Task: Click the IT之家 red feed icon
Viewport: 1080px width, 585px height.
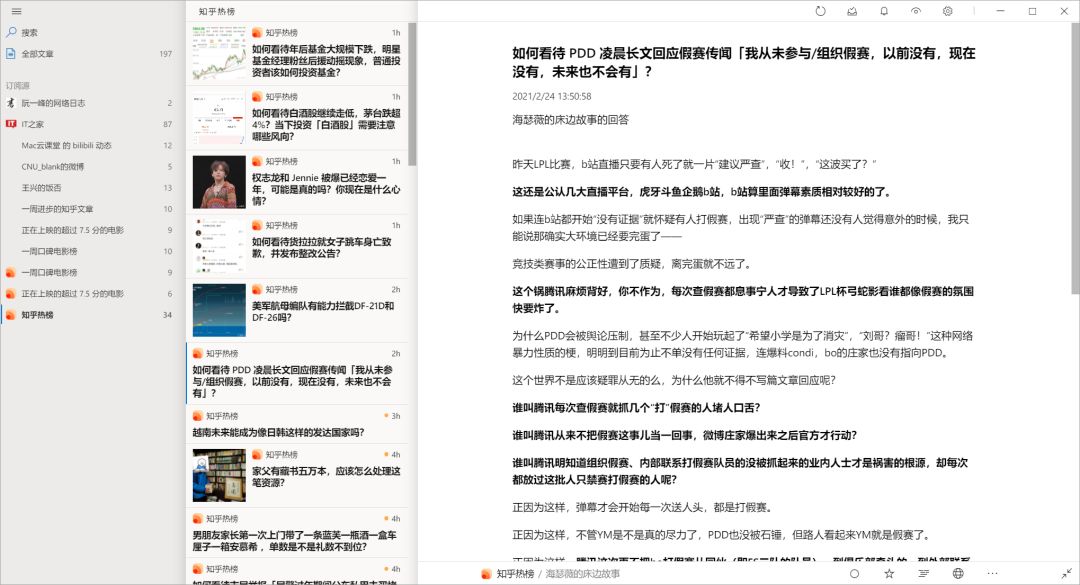Action: [11, 124]
